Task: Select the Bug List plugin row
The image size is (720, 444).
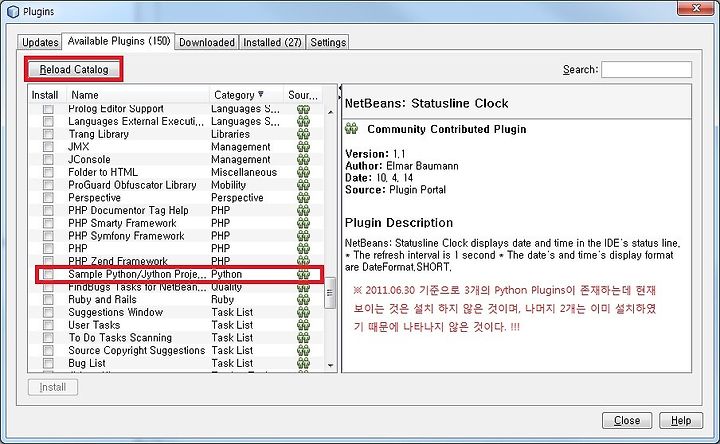Action: point(176,363)
